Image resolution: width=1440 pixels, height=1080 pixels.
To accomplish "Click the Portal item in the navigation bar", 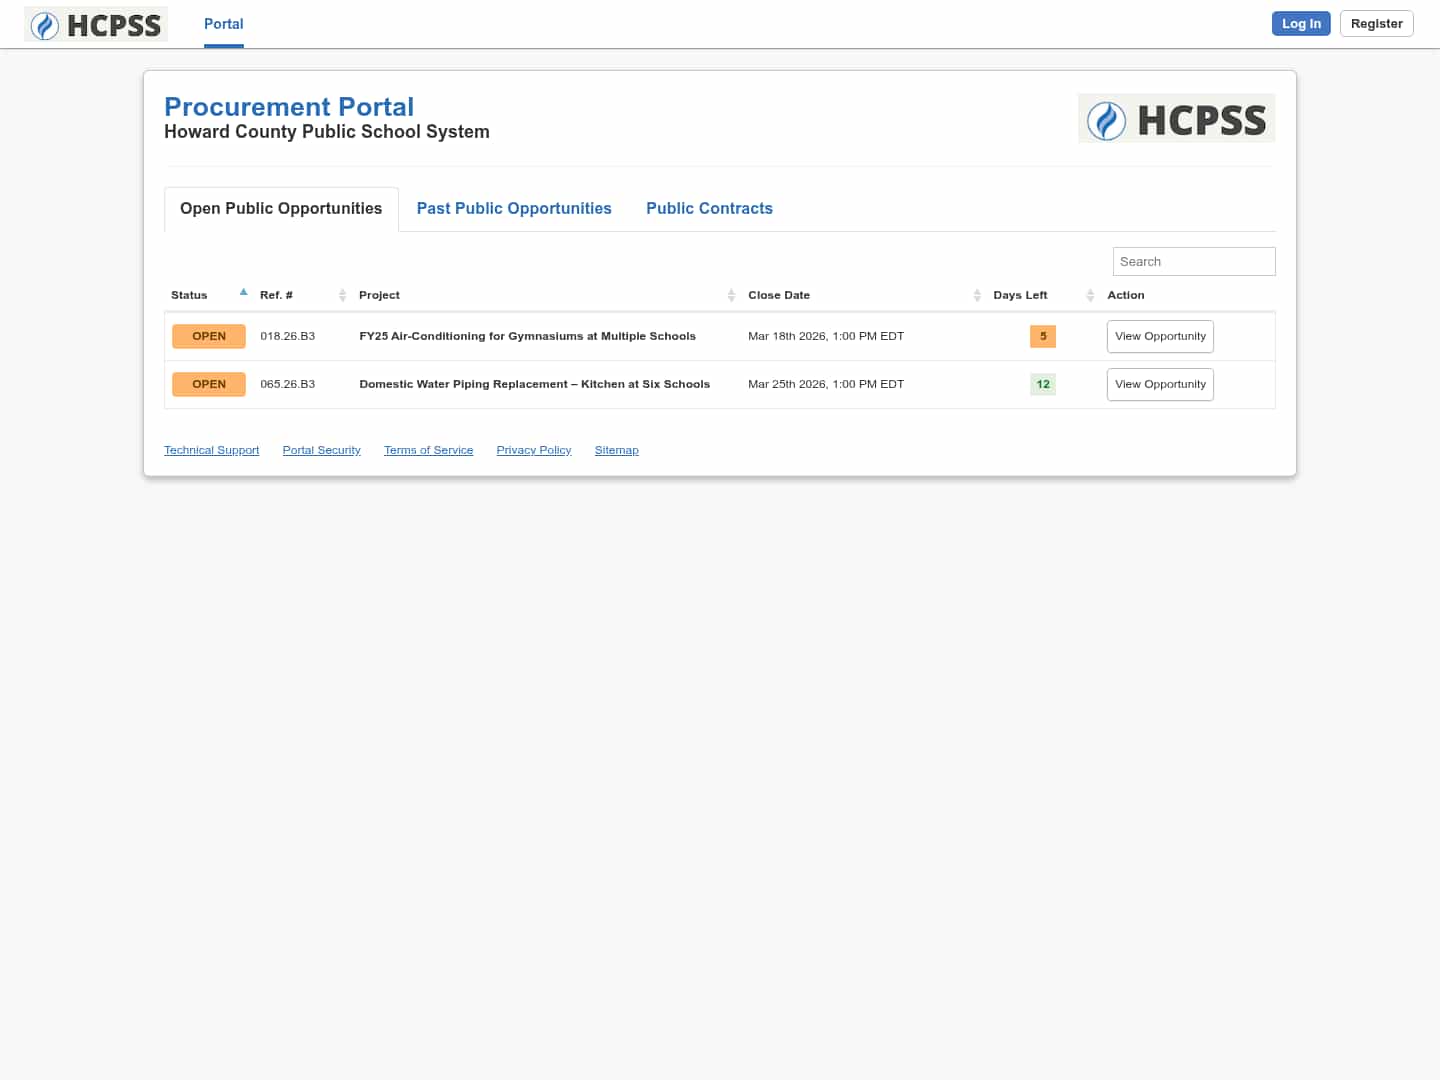I will click(x=223, y=24).
